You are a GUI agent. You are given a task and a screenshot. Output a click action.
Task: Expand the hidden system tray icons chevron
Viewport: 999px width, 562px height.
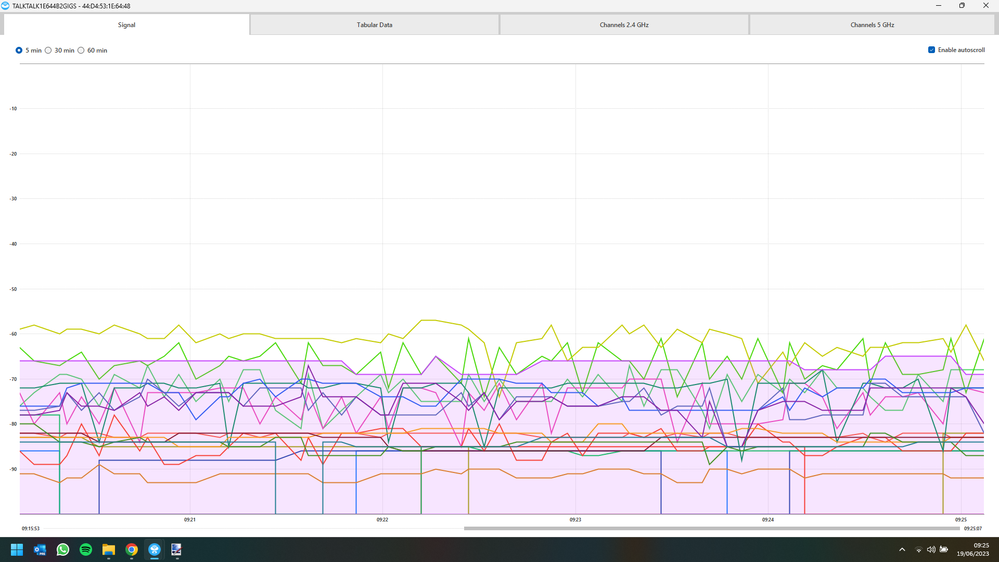click(902, 549)
